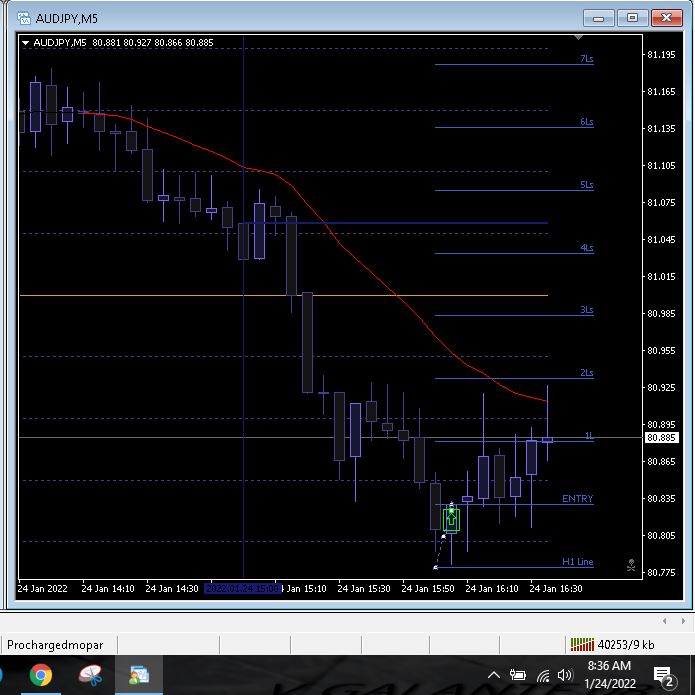Select the 6Ls level label
695x695 pixels.
click(586, 121)
